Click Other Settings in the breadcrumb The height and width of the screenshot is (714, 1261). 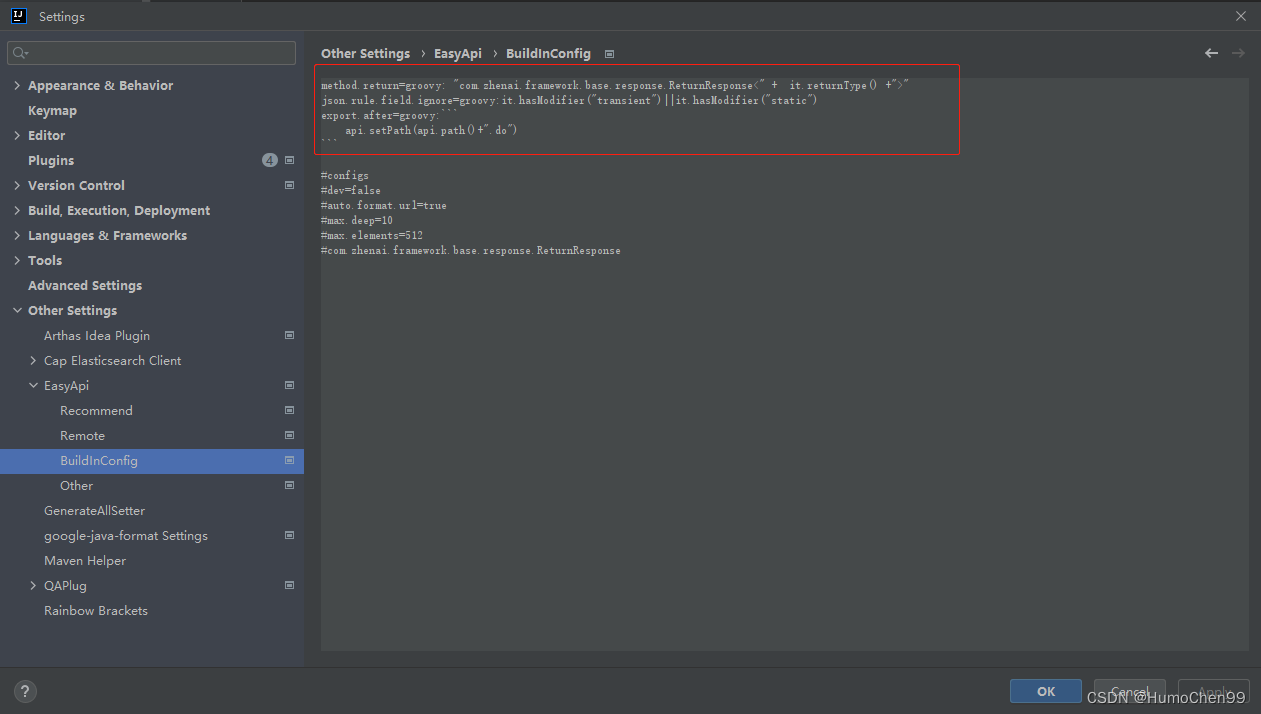365,53
